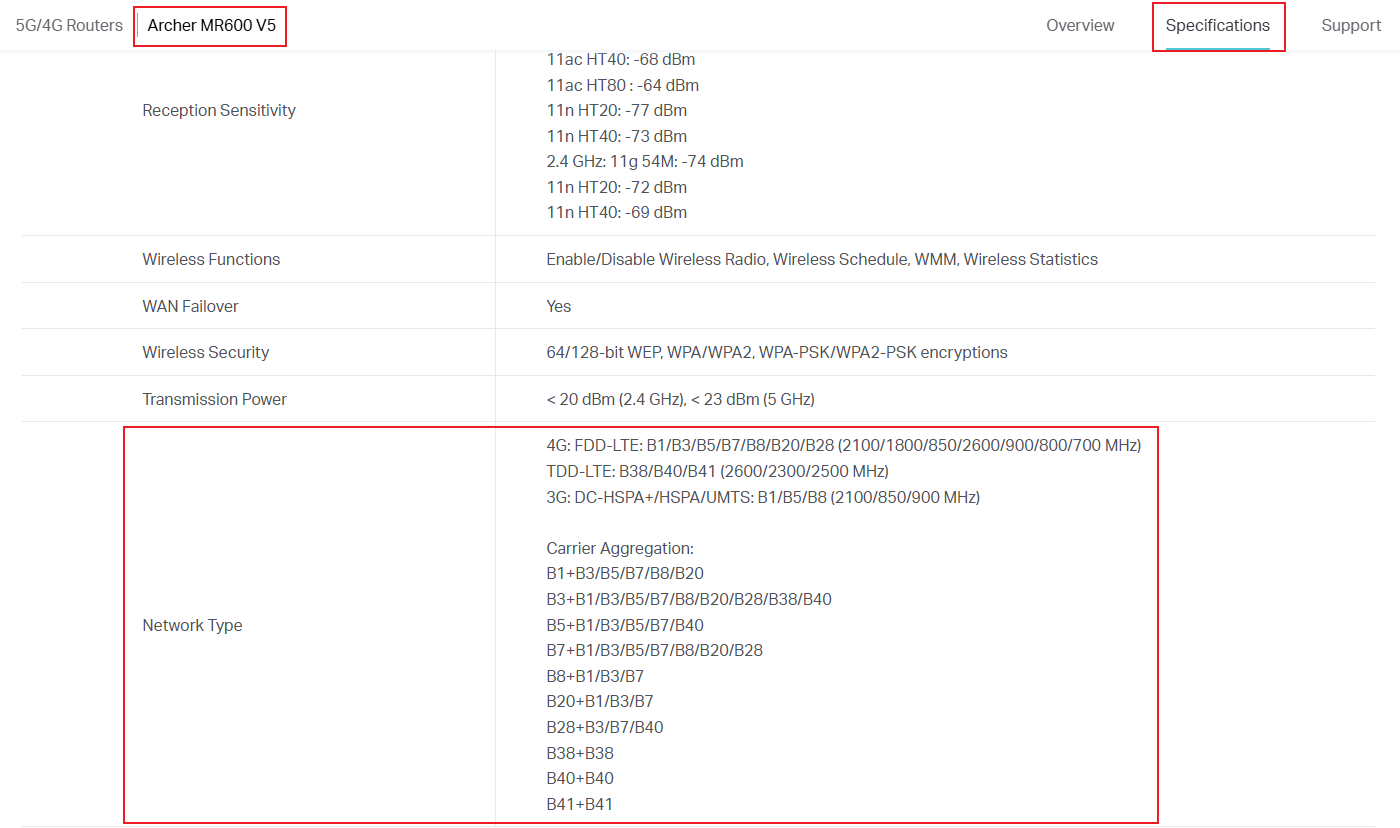Screen dimensions: 1400x828
Task: Click the WAN Failover 'Yes' value
Action: click(x=558, y=306)
